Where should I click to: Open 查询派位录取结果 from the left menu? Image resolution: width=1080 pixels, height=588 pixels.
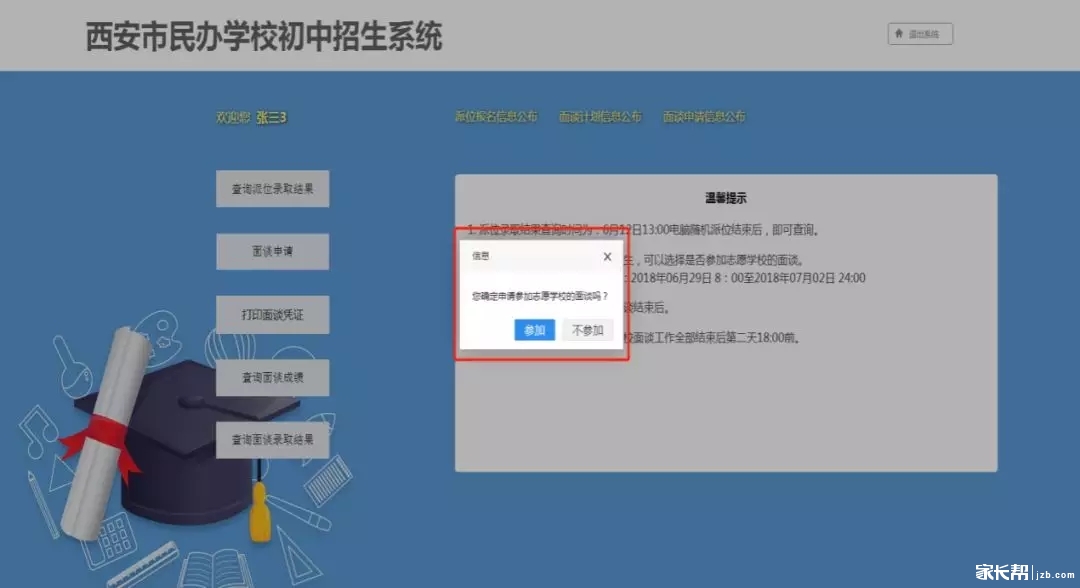tap(272, 189)
